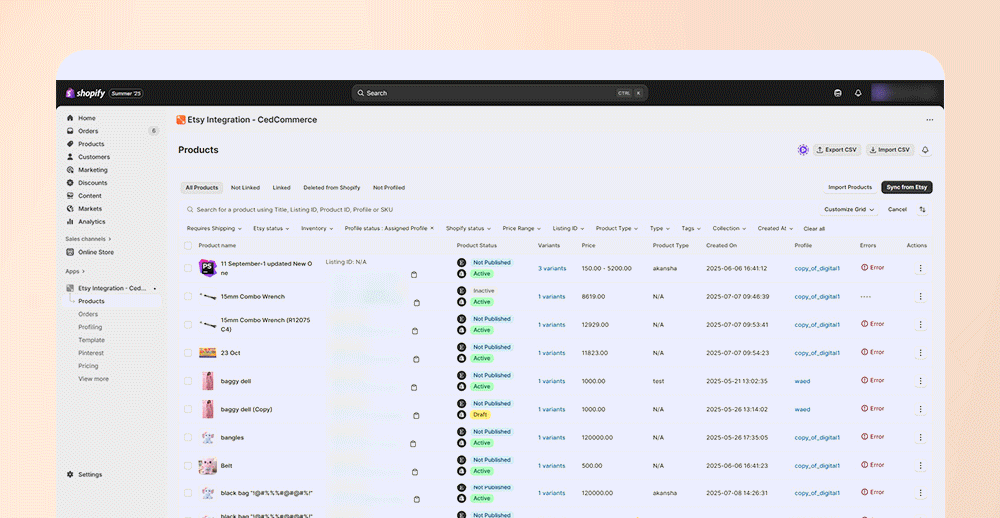Click the Shopify status icon for bangles
Screen dimensions: 1000x518
(x=462, y=443)
